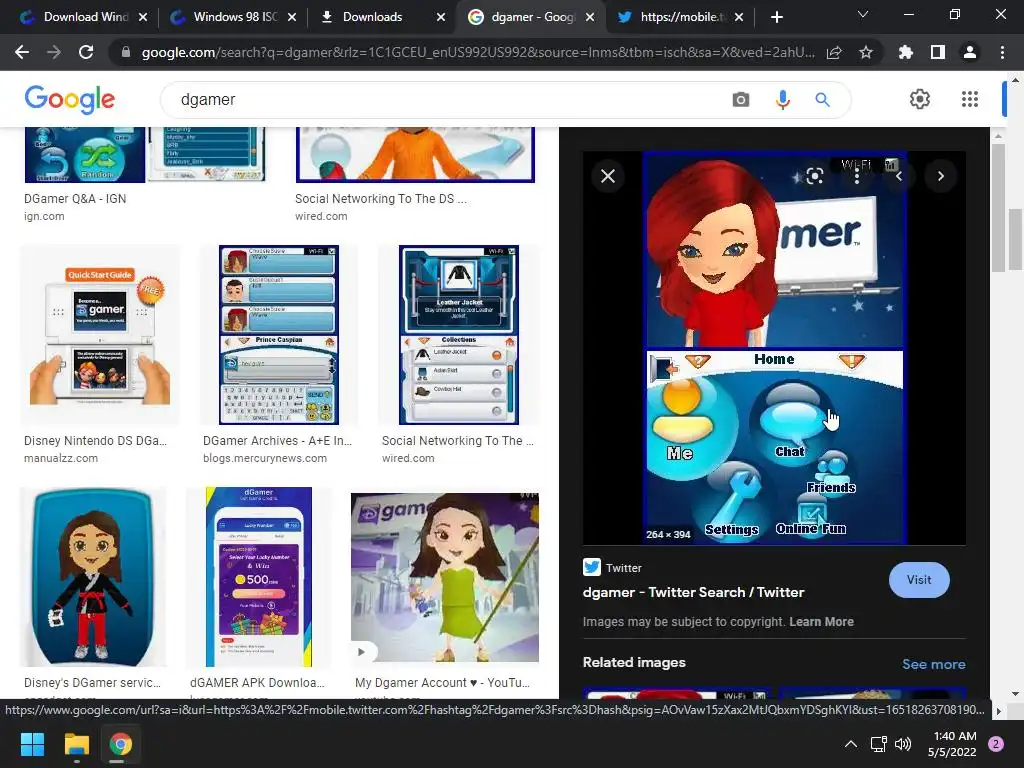This screenshot has width=1024, height=768.
Task: Reload the current page
Action: pos(86,52)
